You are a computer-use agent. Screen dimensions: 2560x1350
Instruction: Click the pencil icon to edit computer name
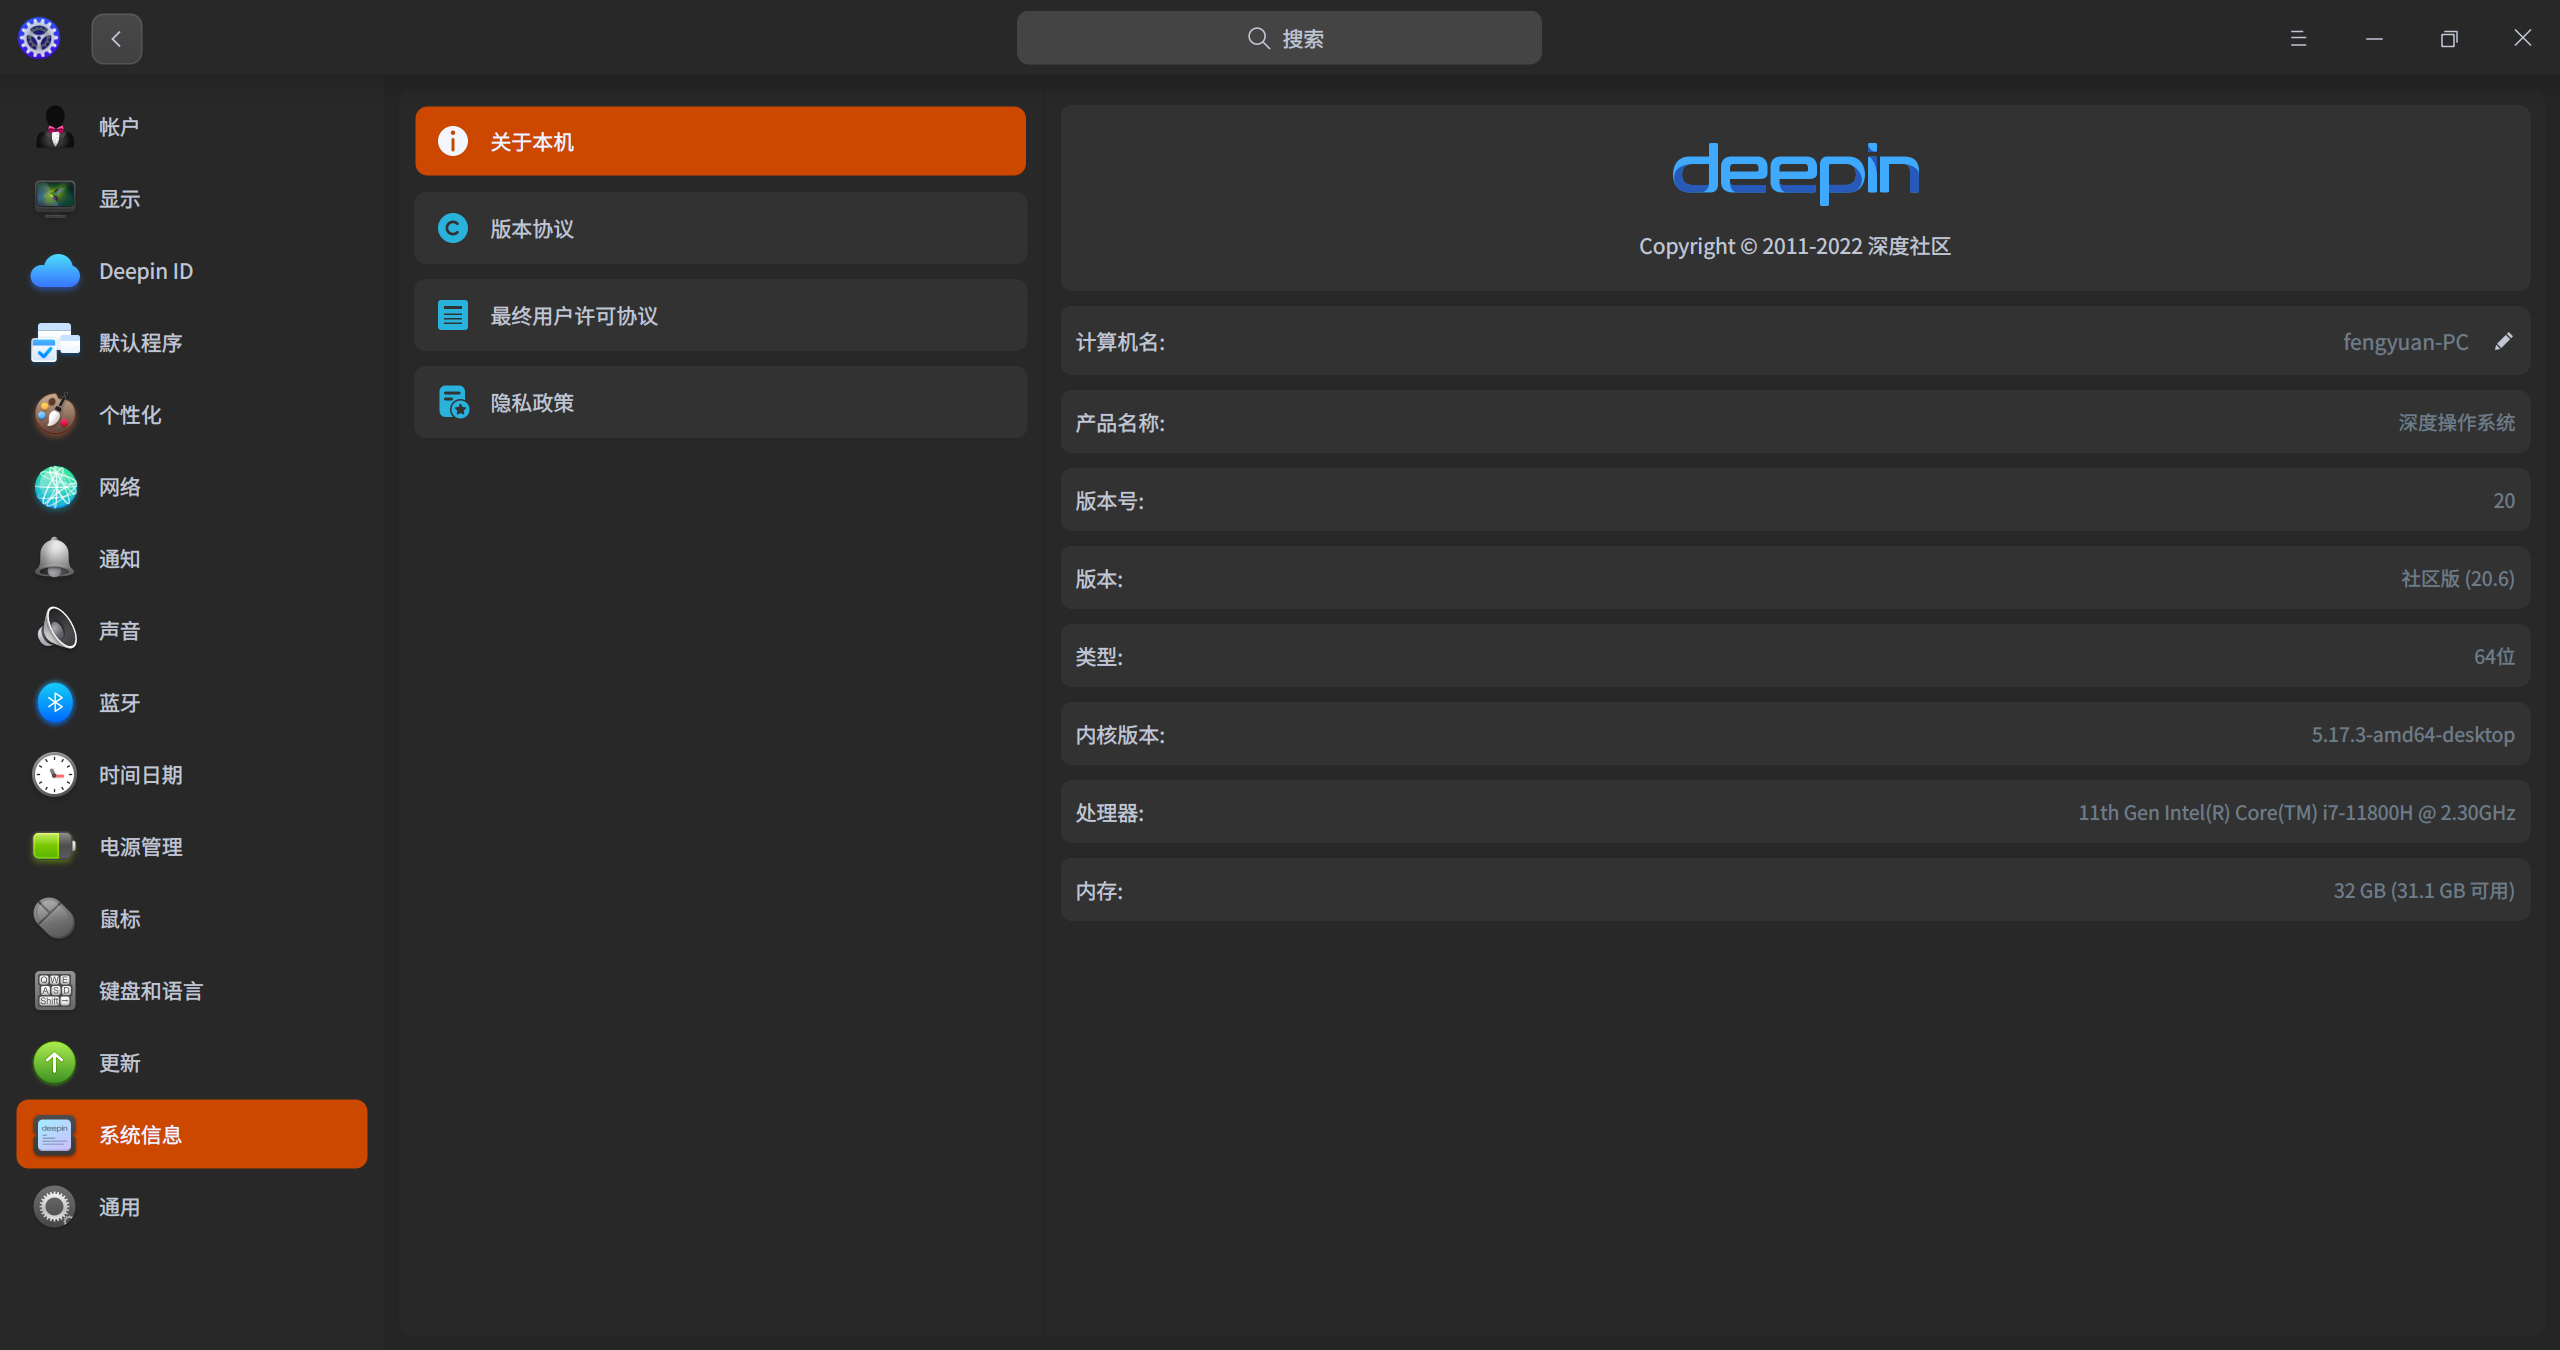[x=2503, y=342]
